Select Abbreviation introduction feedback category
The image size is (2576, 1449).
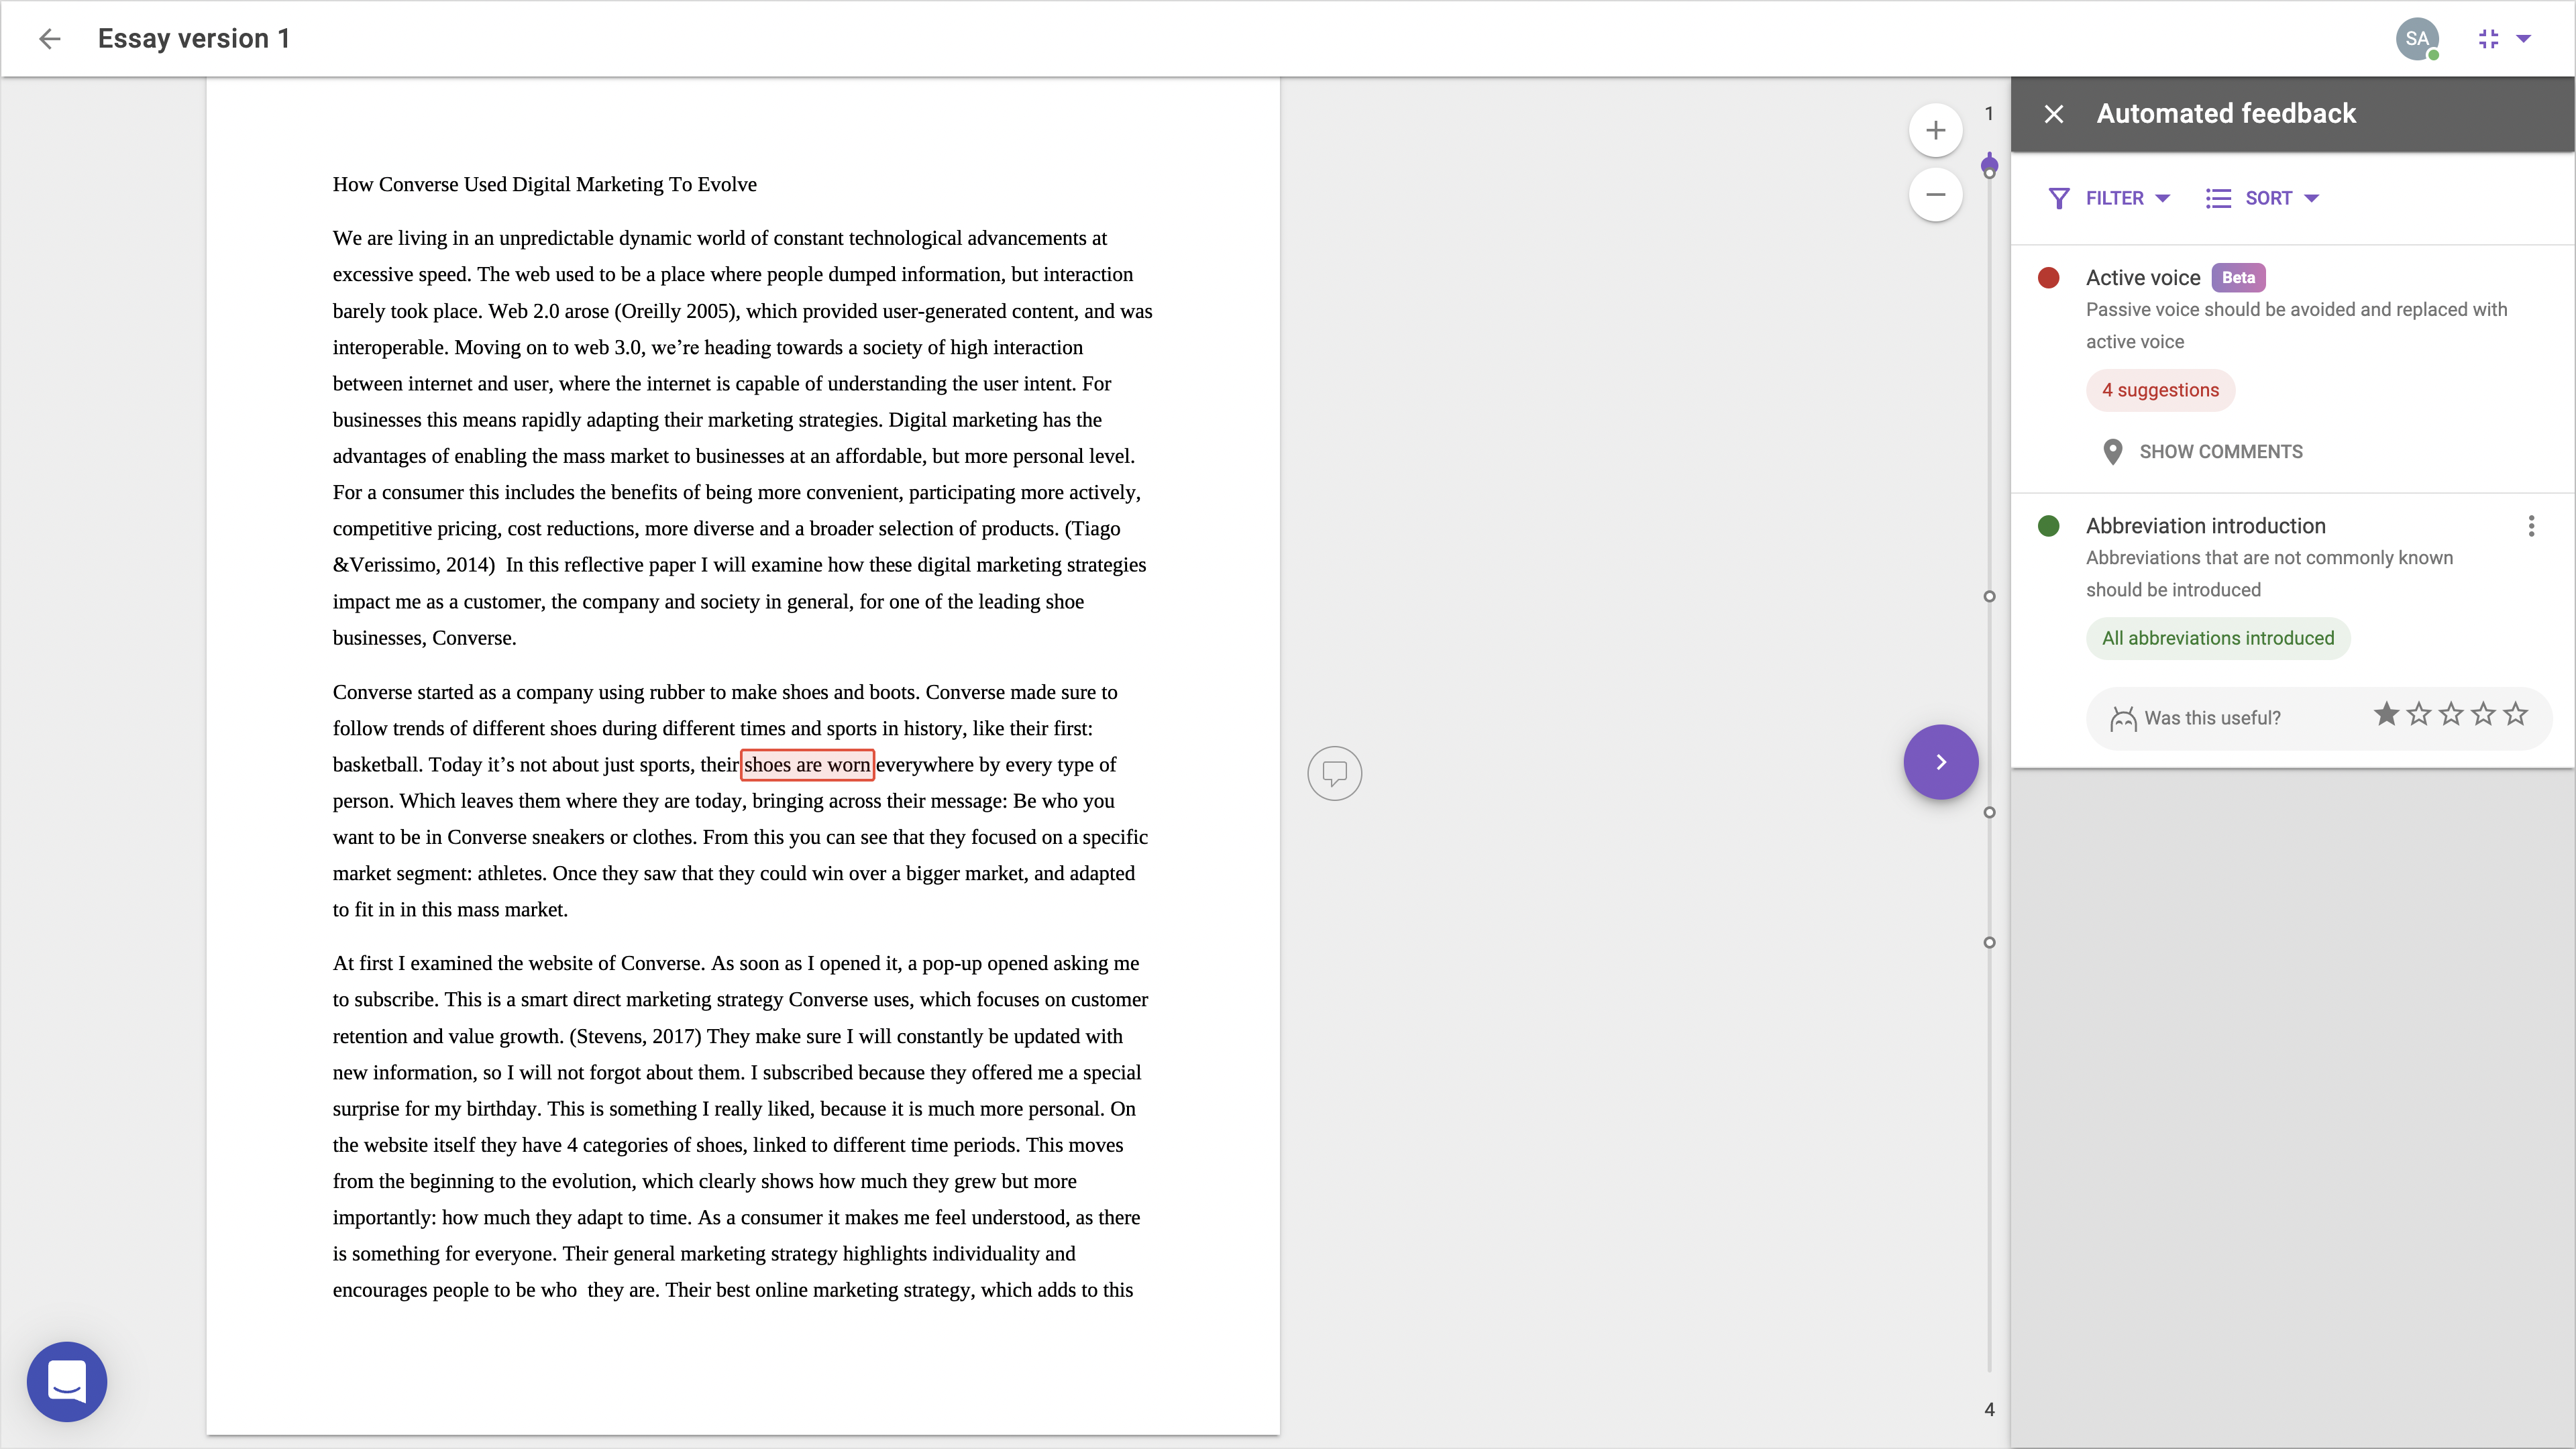point(2205,526)
